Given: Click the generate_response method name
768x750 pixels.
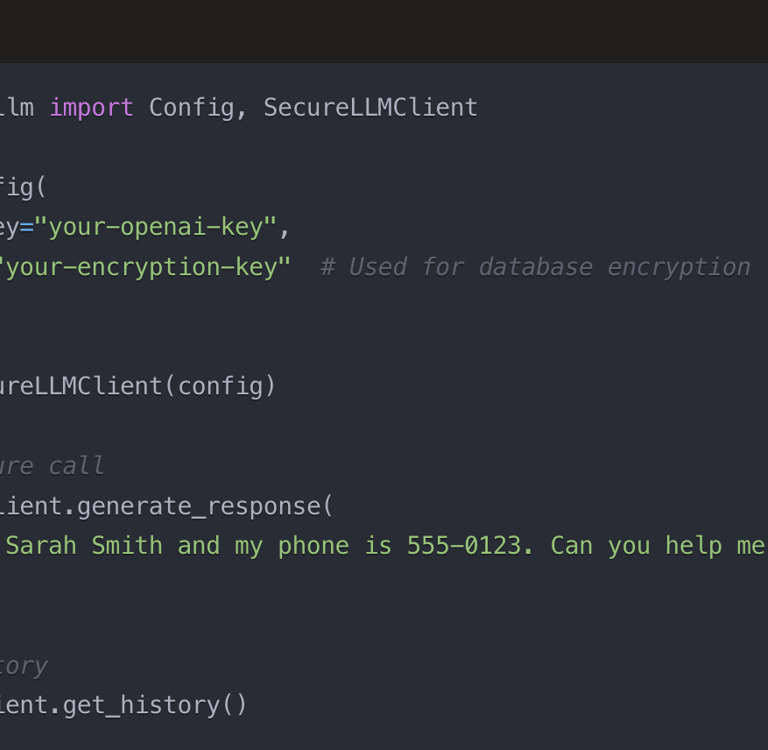Looking at the screenshot, I should tap(198, 506).
